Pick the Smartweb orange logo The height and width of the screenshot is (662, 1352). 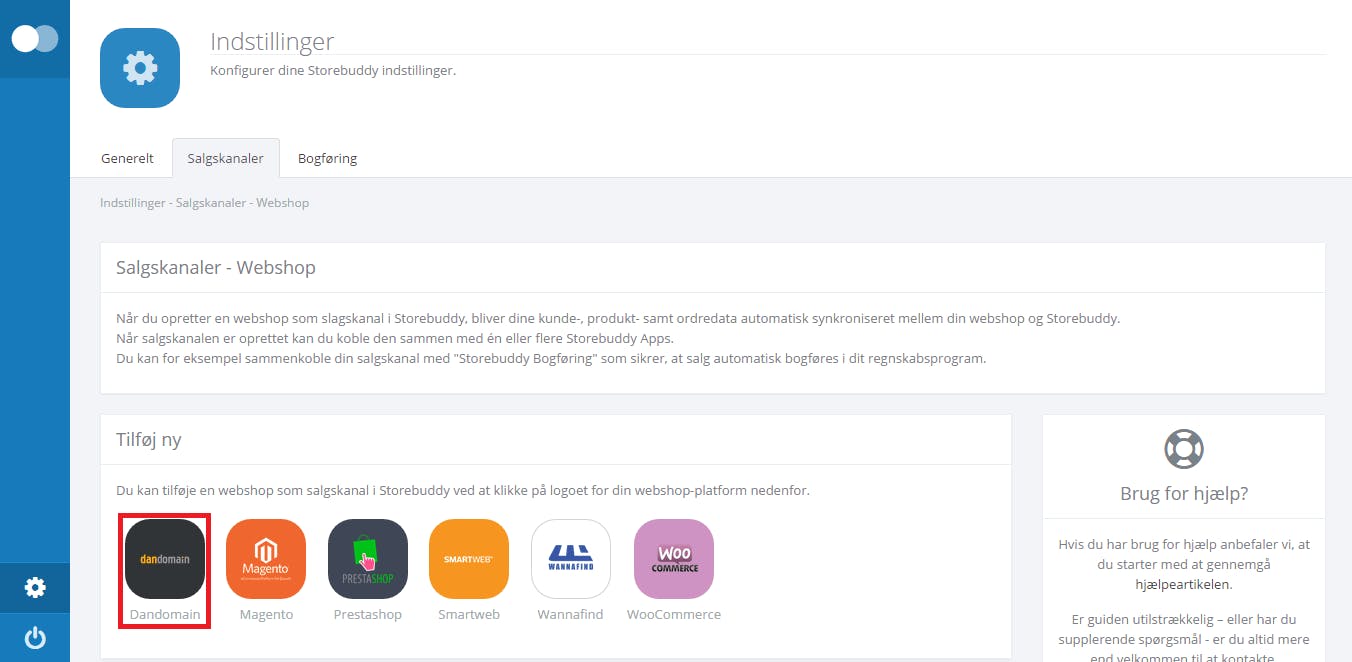point(469,558)
